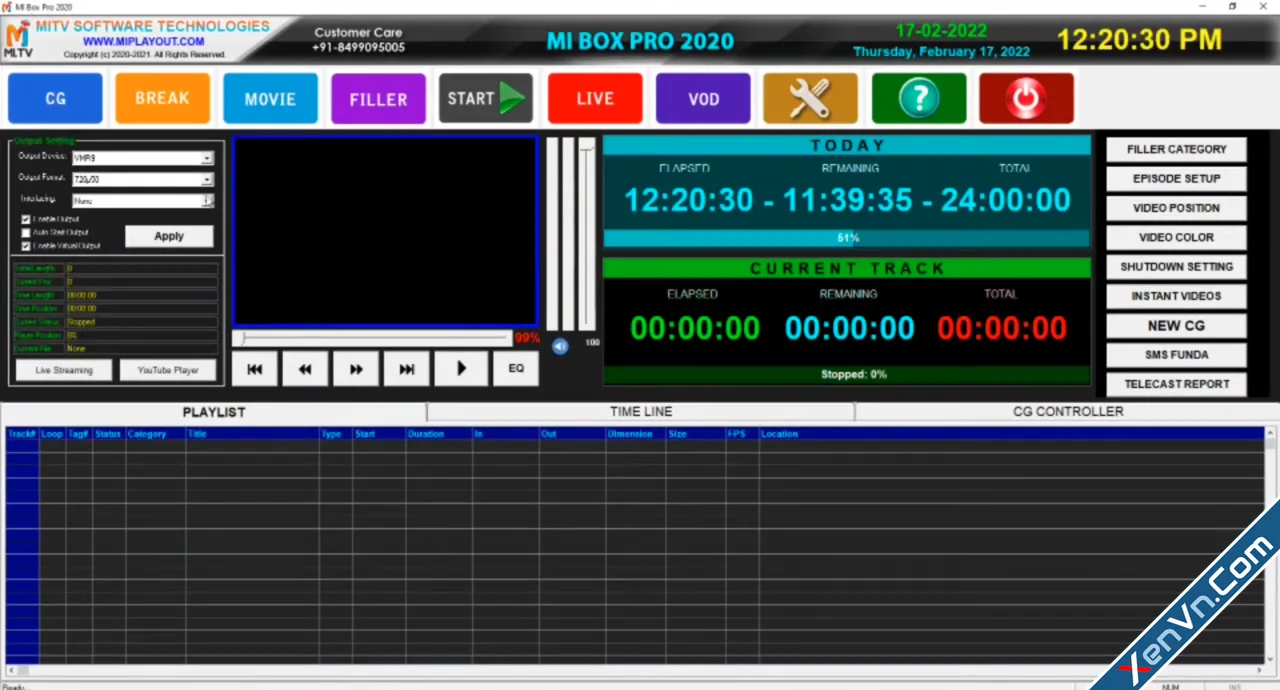Open help with the question mark icon
Image resolution: width=1280 pixels, height=690 pixels.
pyautogui.click(x=919, y=99)
